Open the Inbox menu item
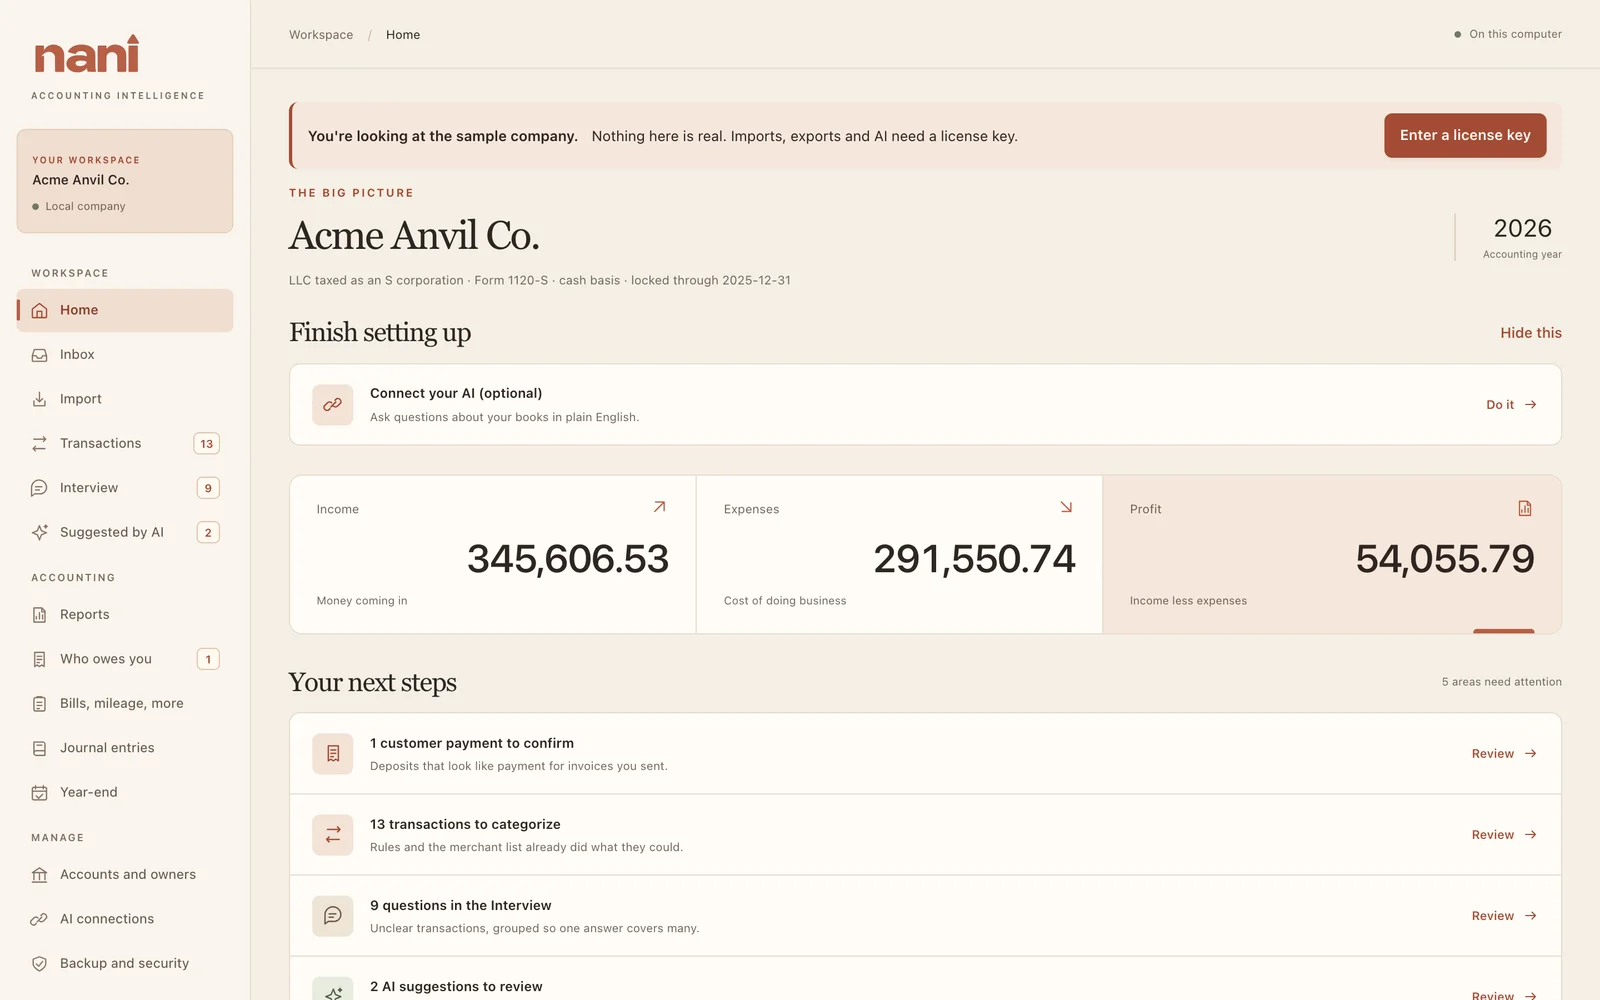The width and height of the screenshot is (1600, 1000). [125, 355]
